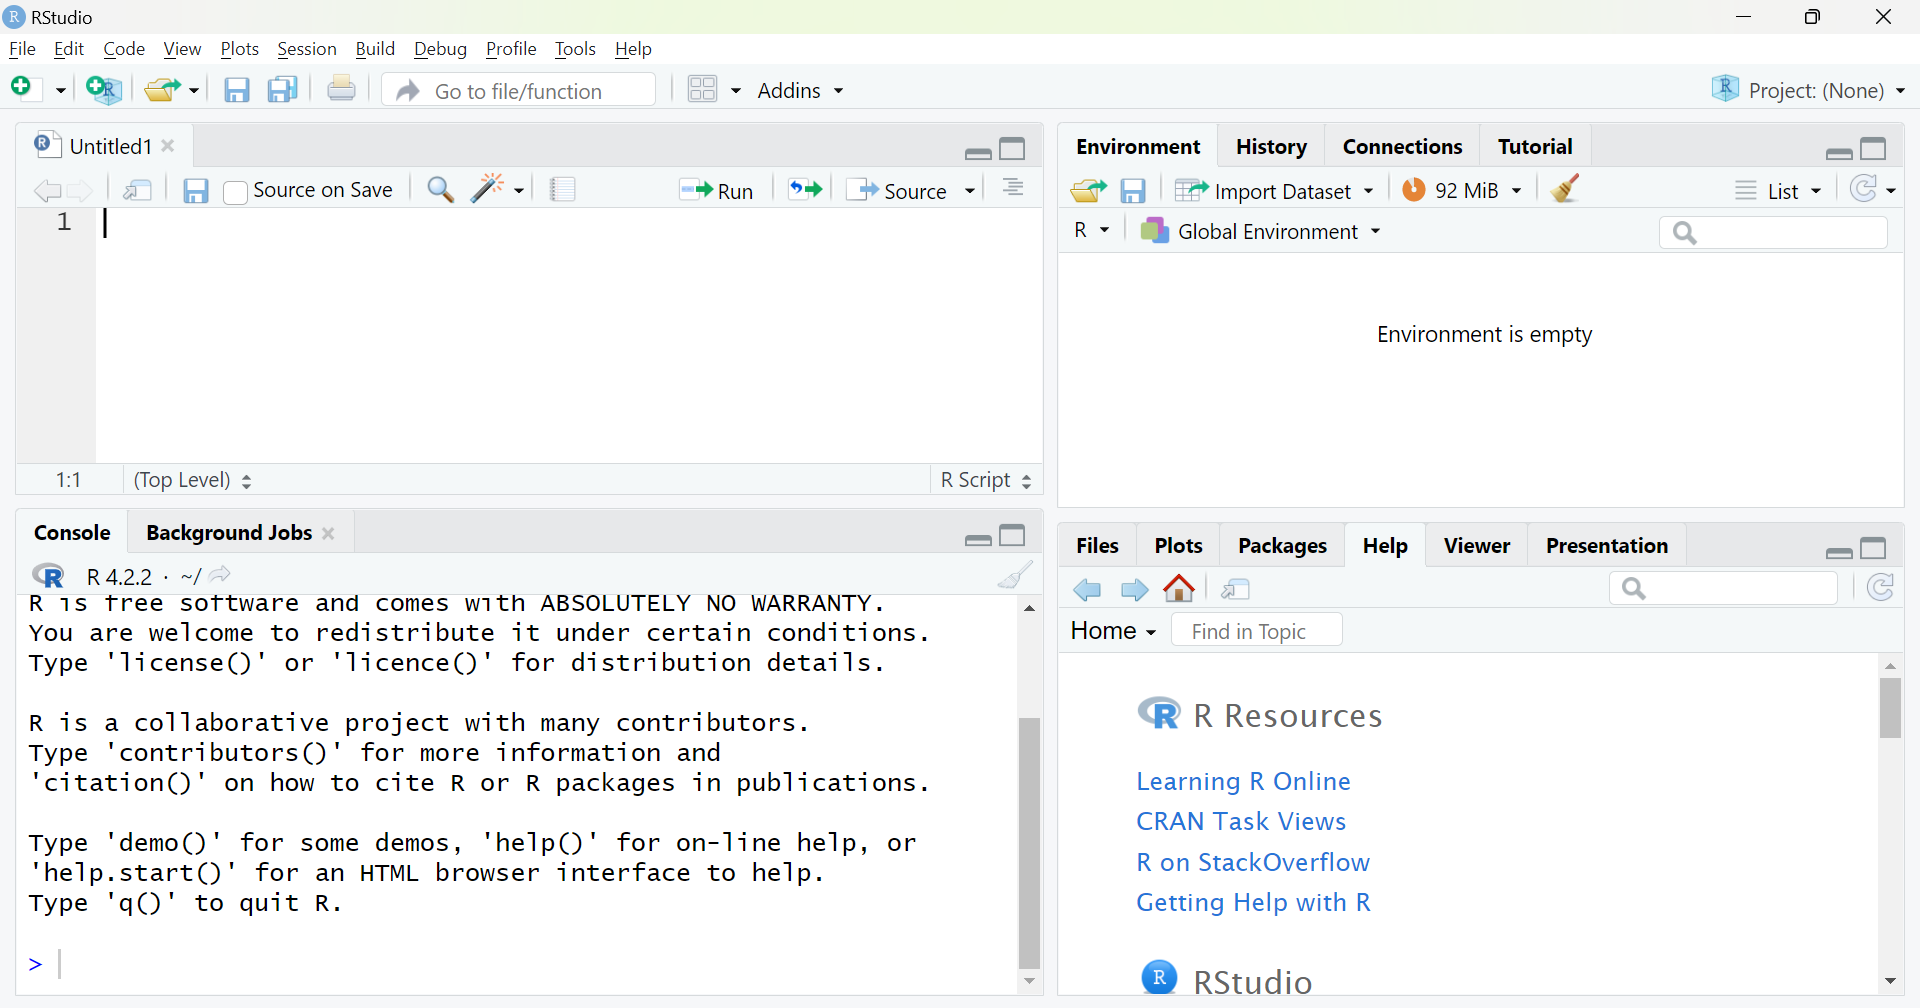Go to Help home icon
This screenshot has width=1920, height=1008.
[1180, 589]
